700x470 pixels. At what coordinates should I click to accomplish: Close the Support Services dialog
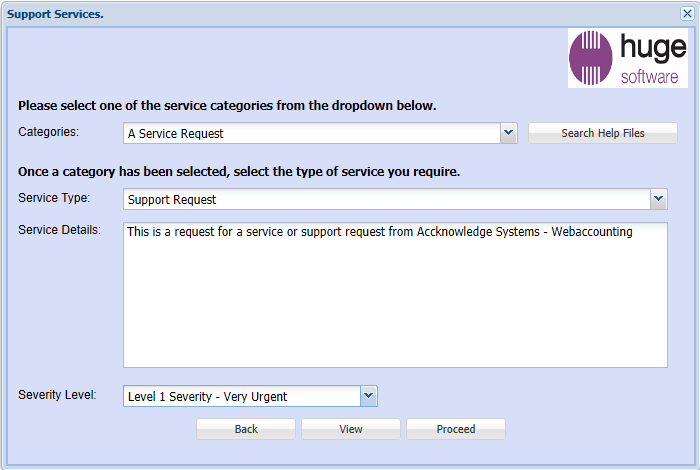click(686, 14)
